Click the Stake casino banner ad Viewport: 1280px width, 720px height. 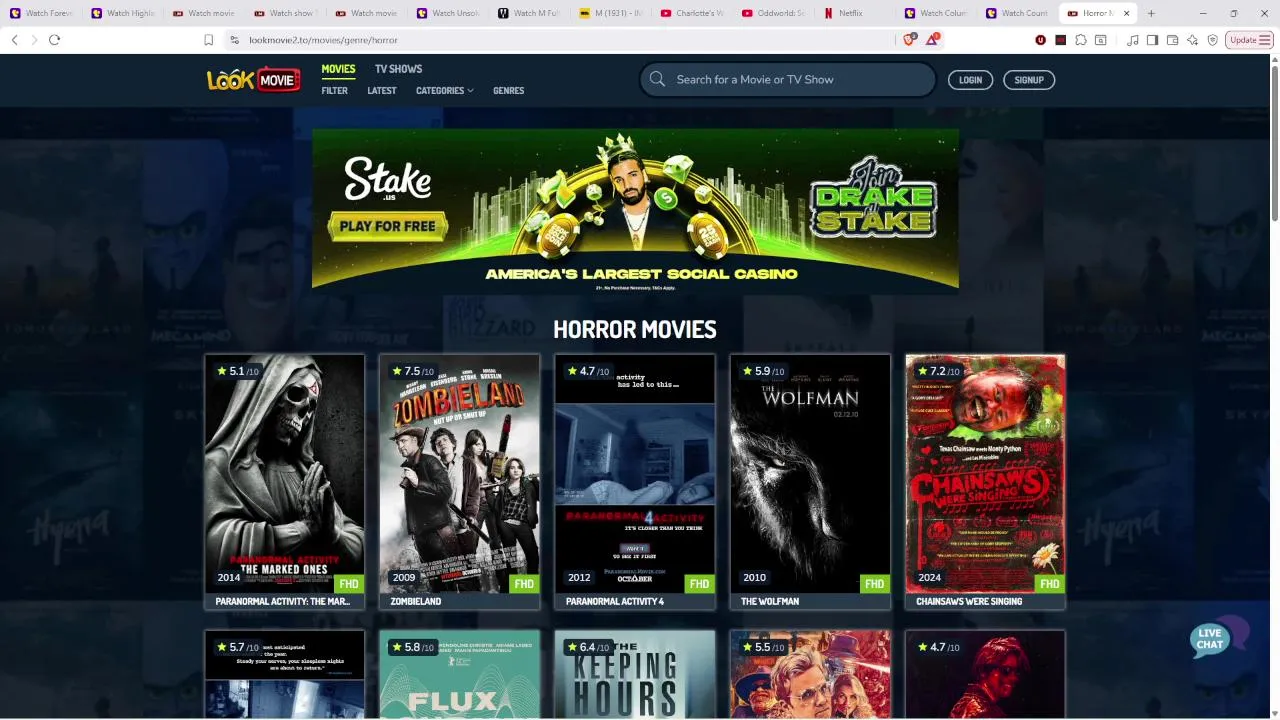pyautogui.click(x=635, y=209)
